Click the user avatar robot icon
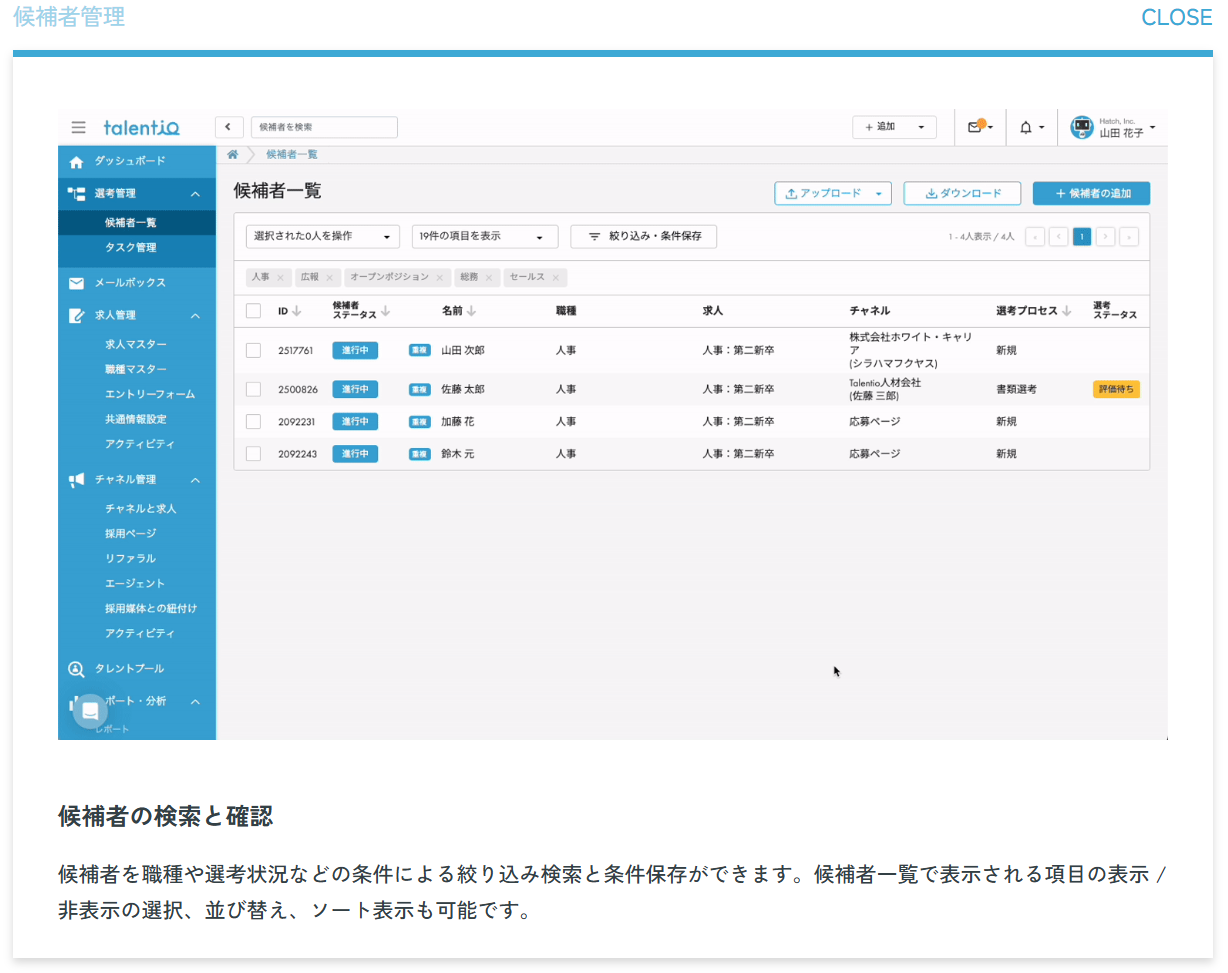 coord(1082,127)
